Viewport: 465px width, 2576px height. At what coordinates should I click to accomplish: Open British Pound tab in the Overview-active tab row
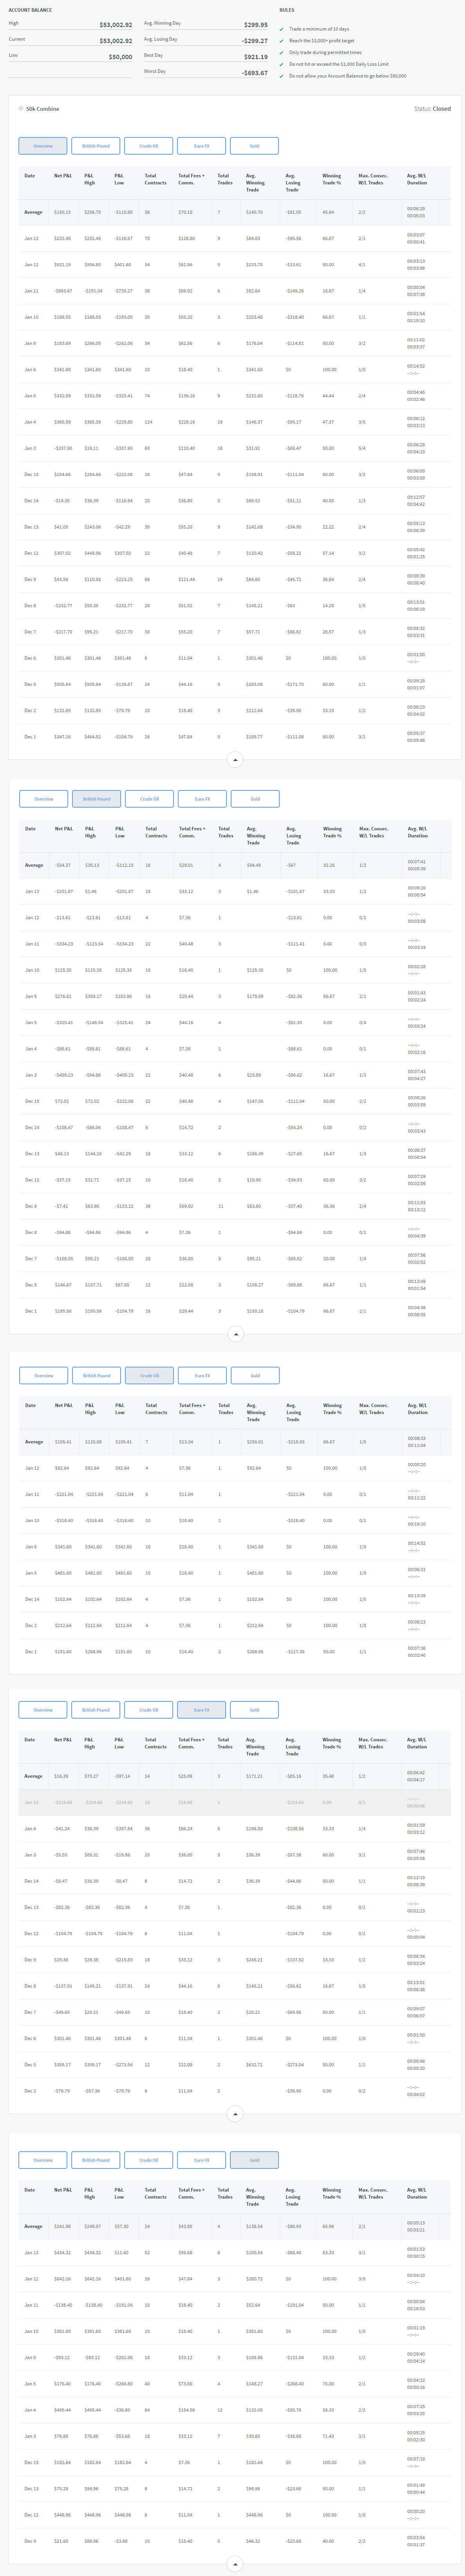tap(96, 146)
